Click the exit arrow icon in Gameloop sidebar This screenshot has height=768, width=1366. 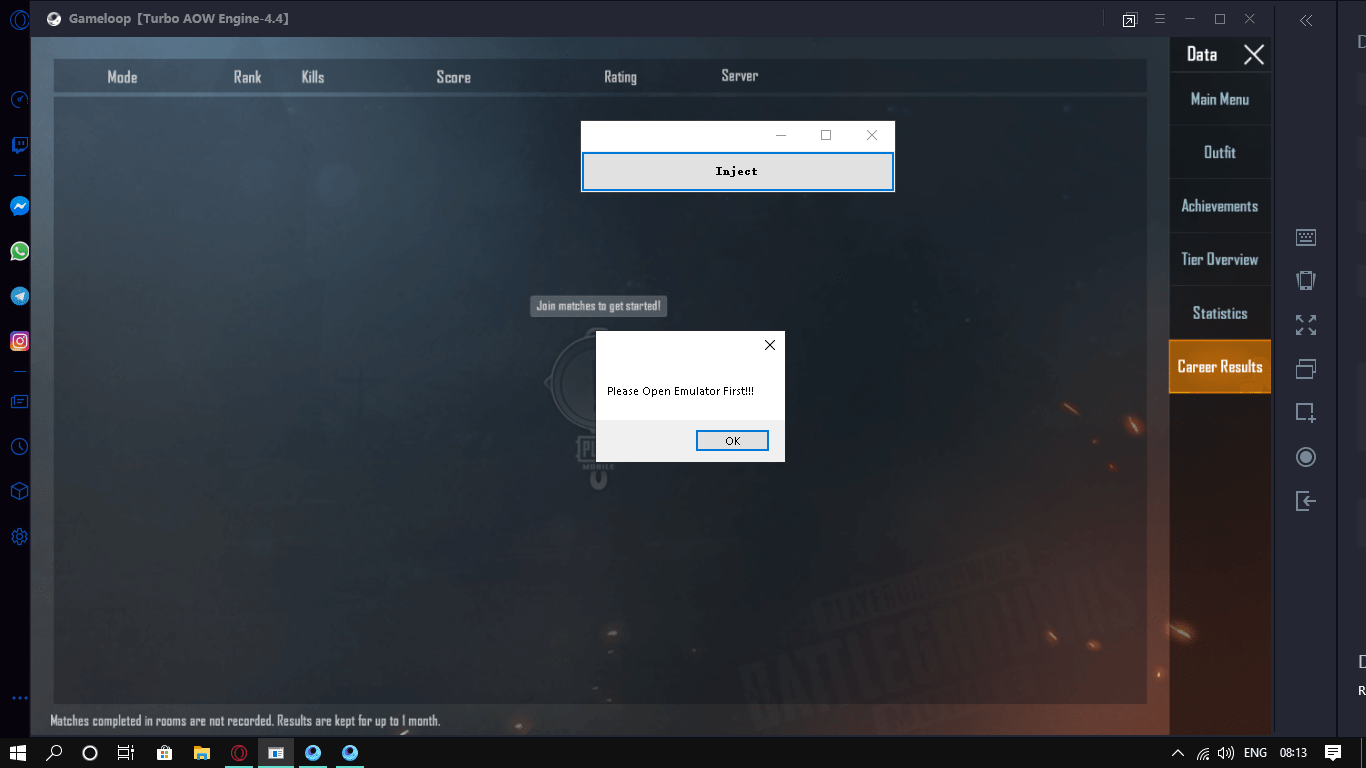1305,501
